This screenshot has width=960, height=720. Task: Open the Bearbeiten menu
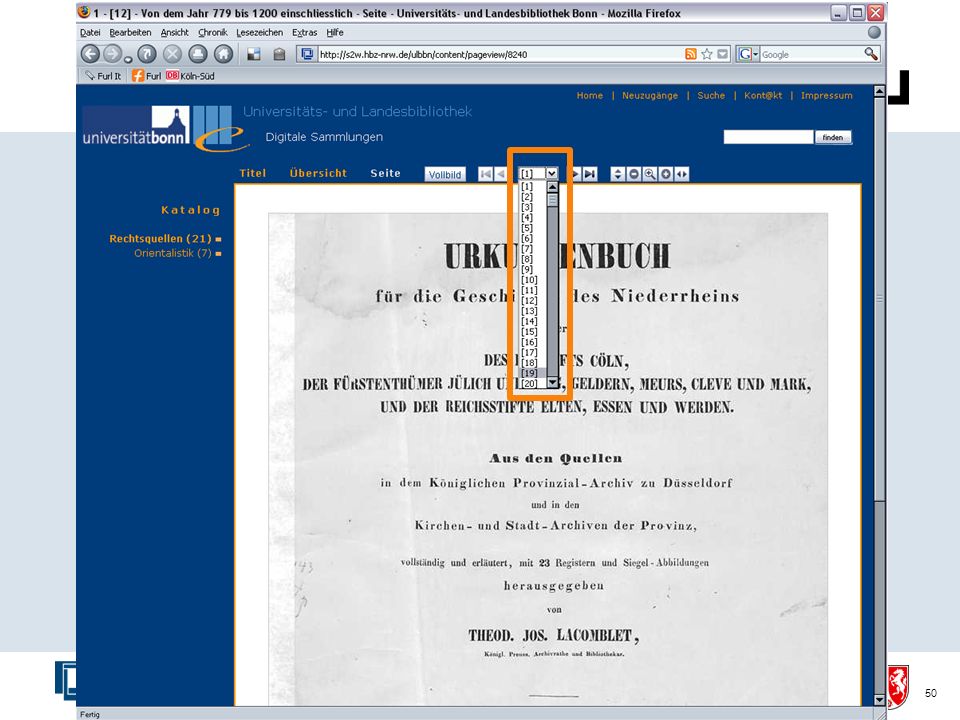coord(130,32)
